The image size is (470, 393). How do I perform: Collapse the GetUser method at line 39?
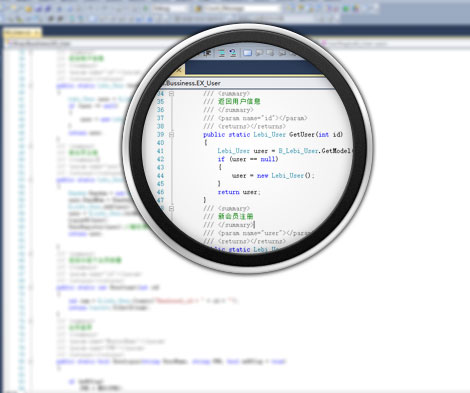pos(171,135)
